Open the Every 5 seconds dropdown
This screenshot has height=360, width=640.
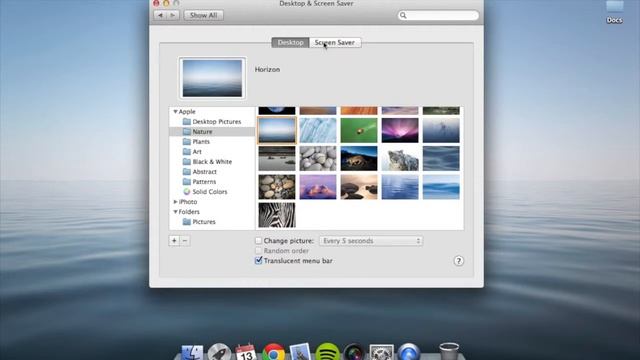tap(371, 241)
